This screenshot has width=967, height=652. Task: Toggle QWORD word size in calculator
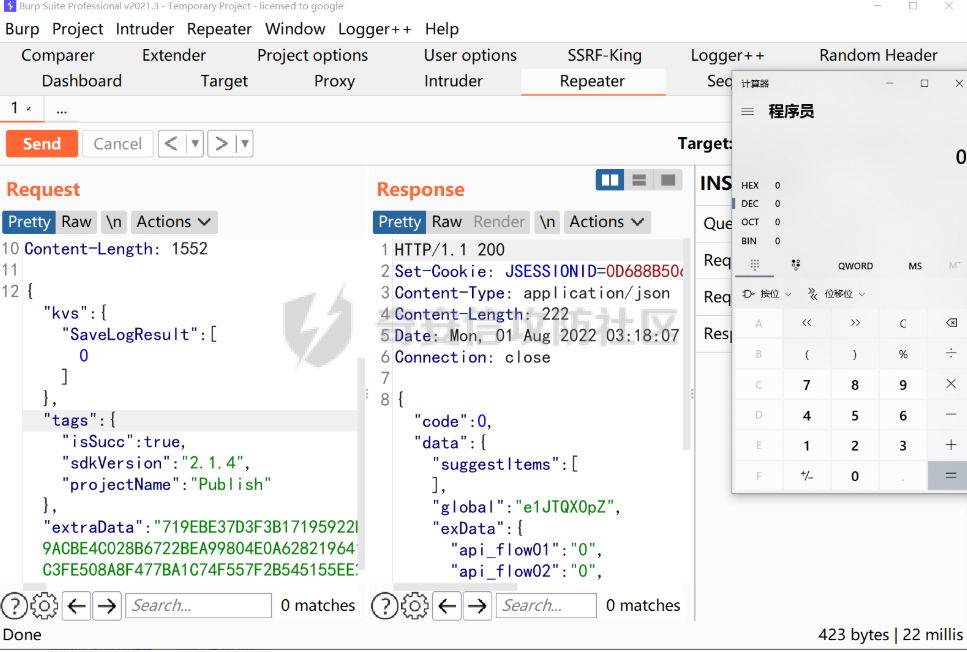(855, 266)
